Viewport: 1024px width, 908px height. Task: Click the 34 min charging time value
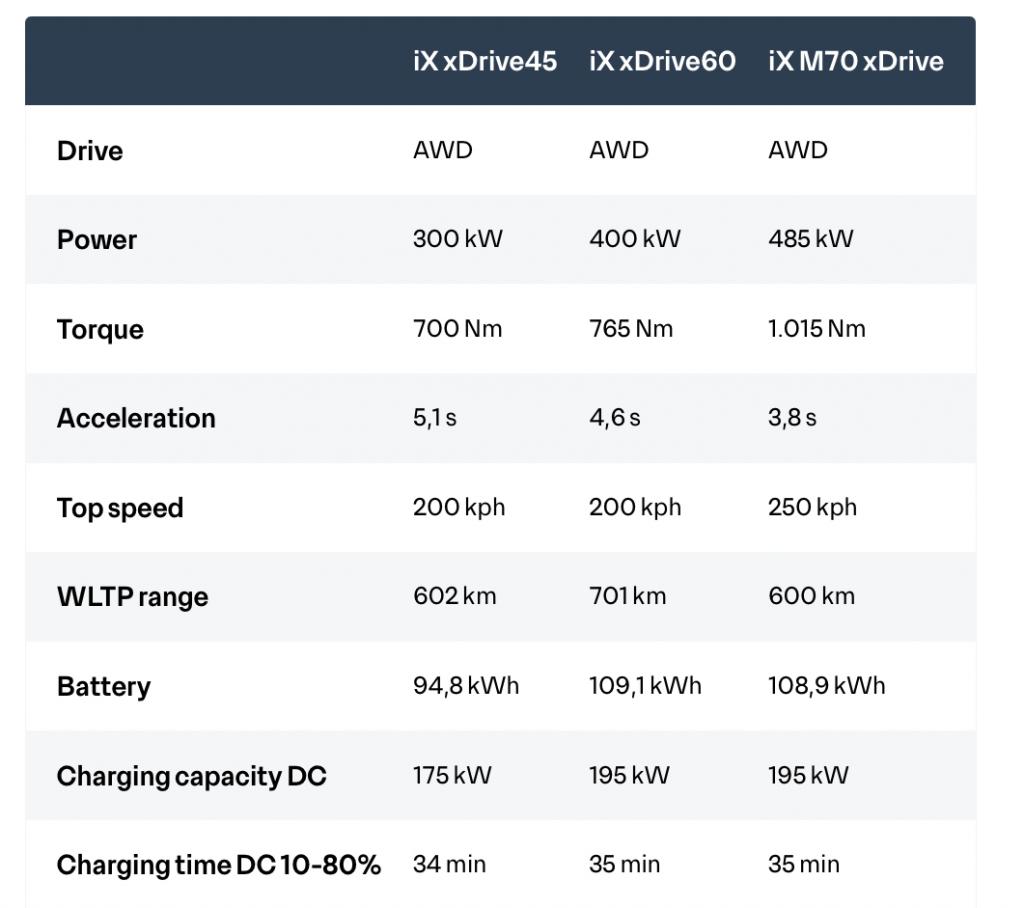coord(449,864)
